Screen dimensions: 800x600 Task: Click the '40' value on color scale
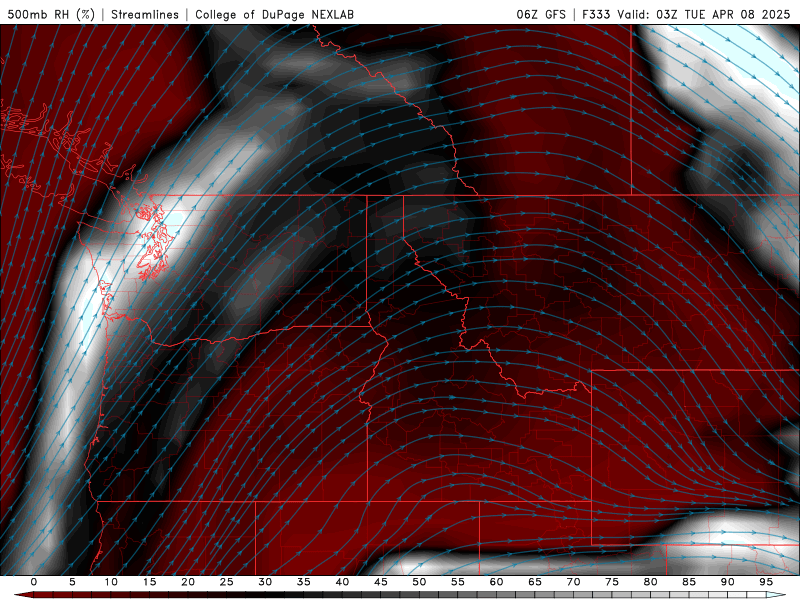(x=342, y=582)
